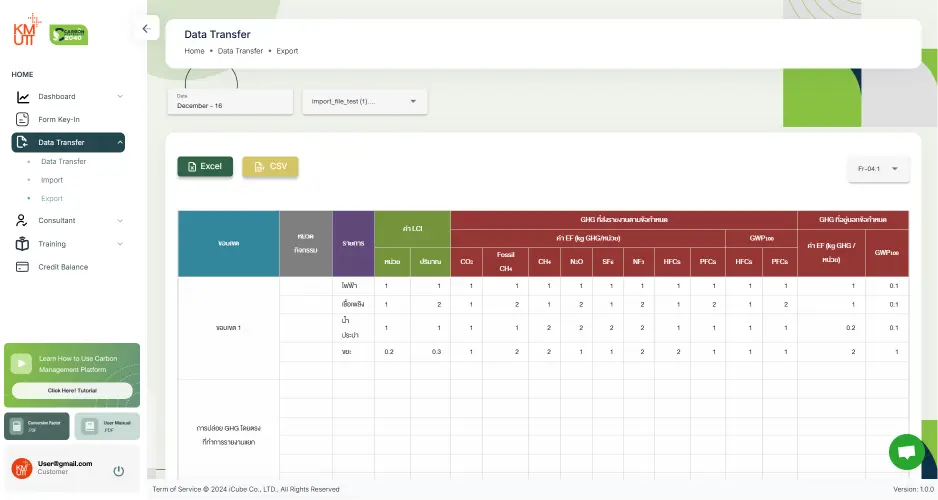Click the Data Transfer file icon
Image resolution: width=938 pixels, height=500 pixels.
22,142
